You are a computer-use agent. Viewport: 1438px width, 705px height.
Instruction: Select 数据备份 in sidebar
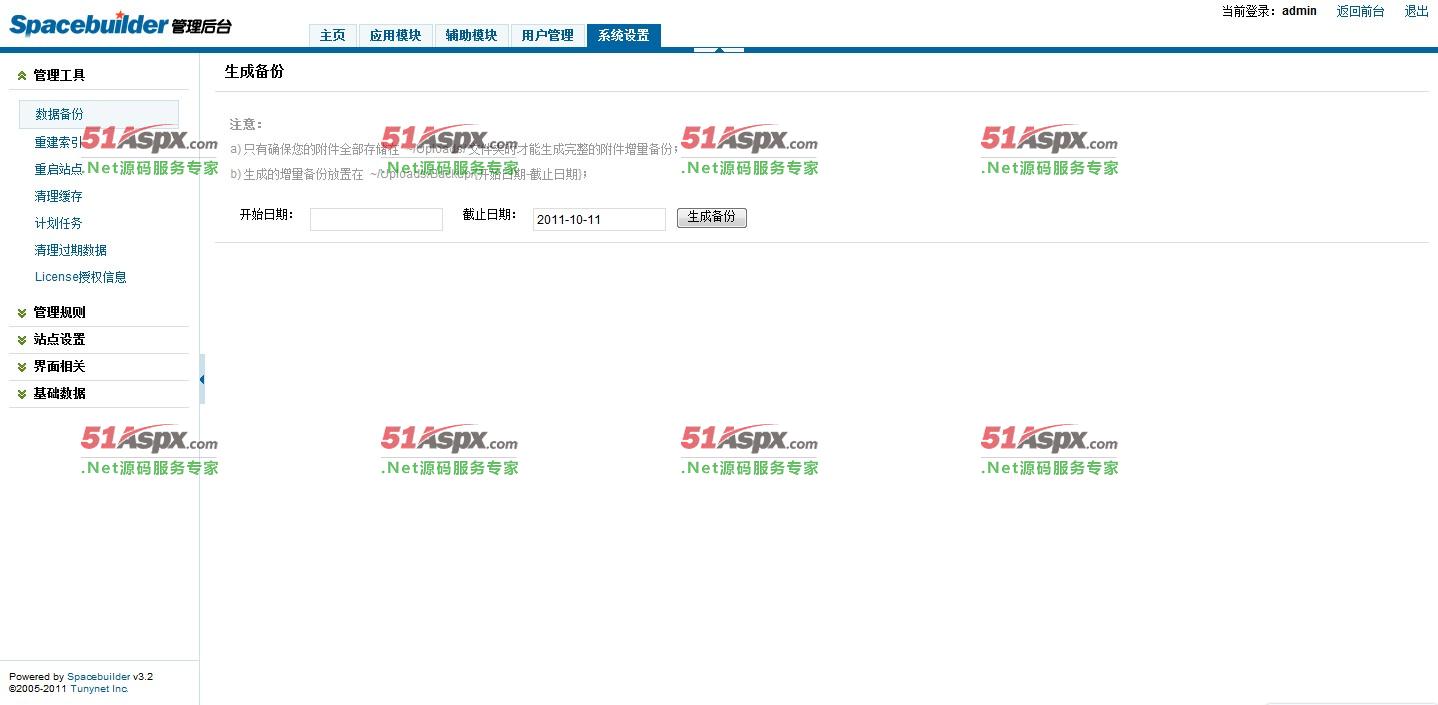click(x=99, y=114)
